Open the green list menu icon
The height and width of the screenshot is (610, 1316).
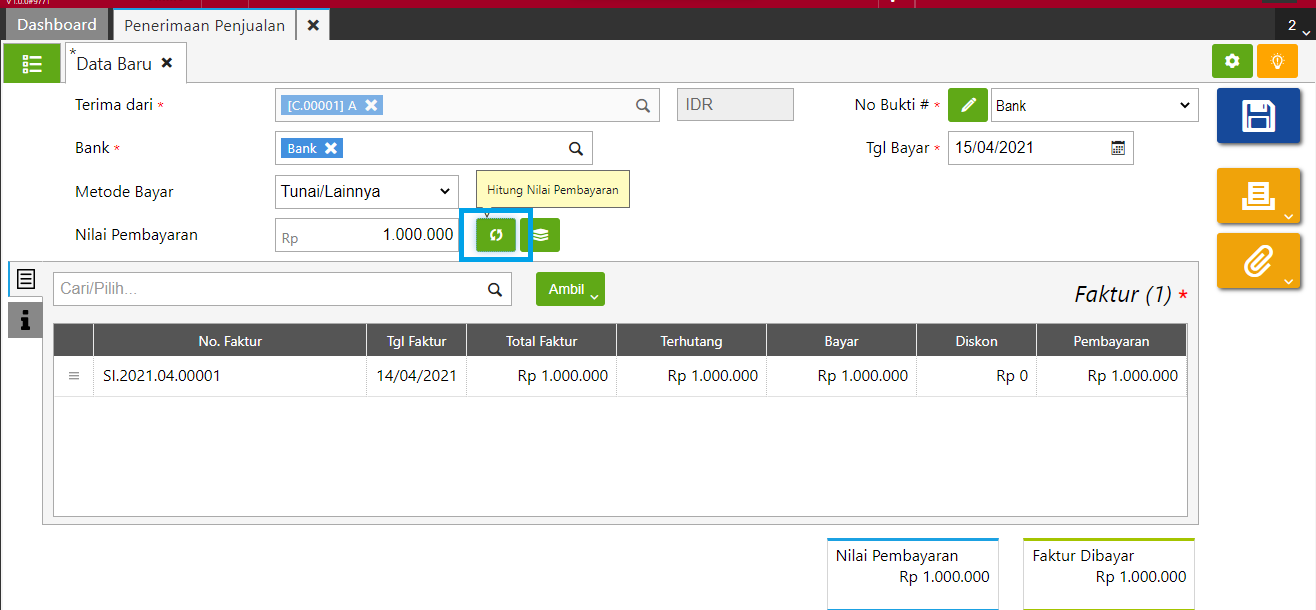(32, 63)
